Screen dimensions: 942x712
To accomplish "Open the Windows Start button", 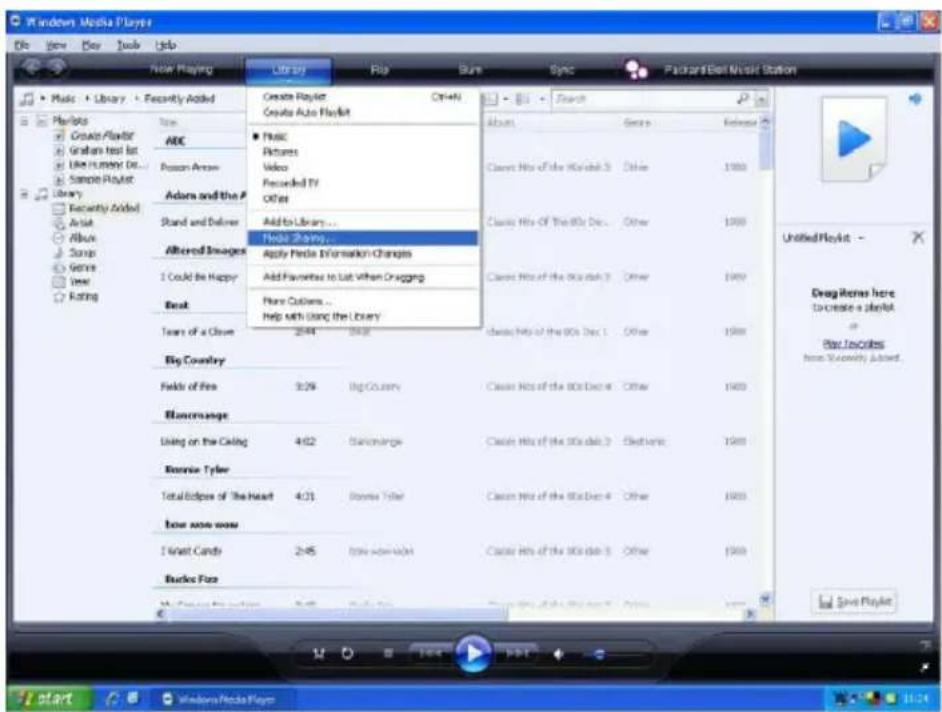I will pyautogui.click(x=48, y=698).
